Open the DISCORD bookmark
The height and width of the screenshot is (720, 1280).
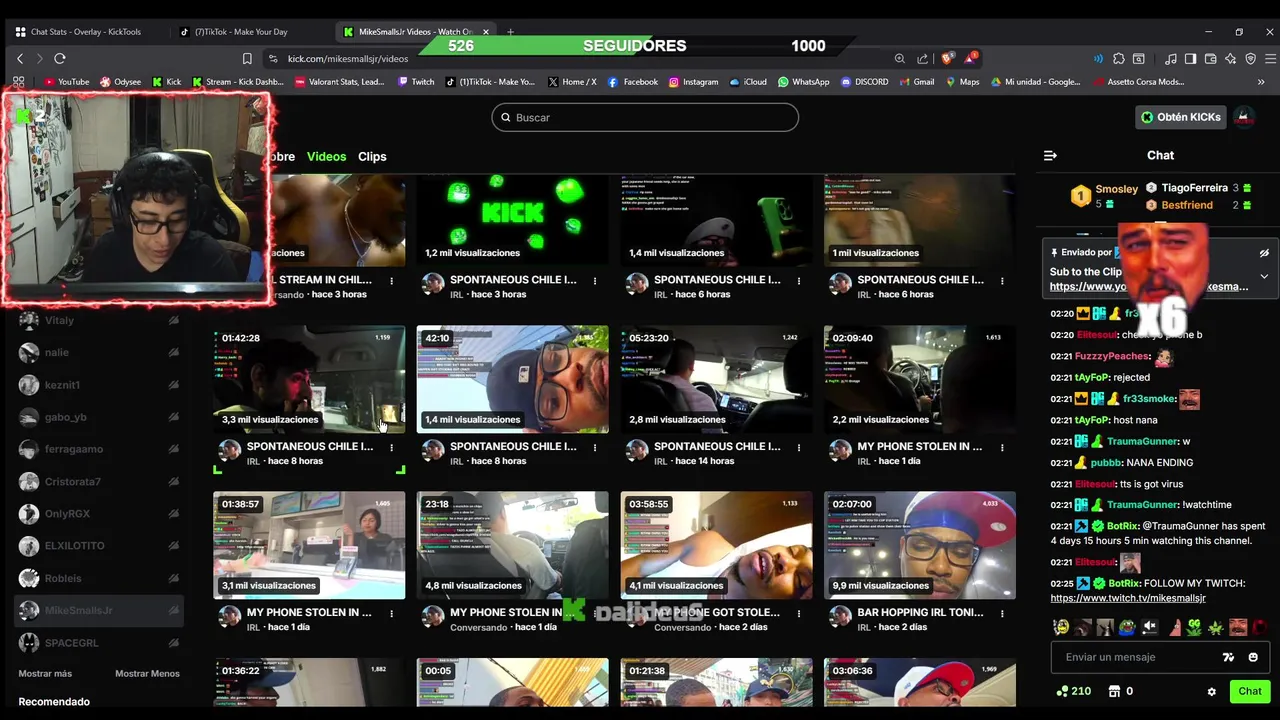864,82
